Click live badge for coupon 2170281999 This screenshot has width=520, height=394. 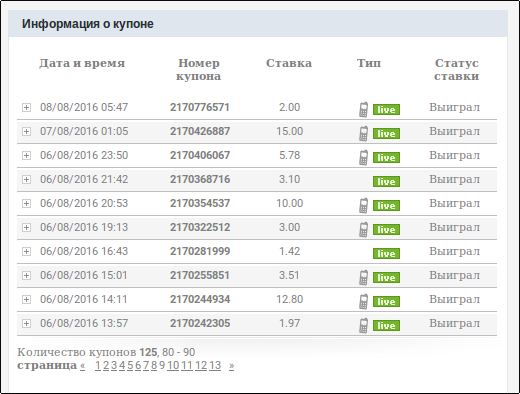point(386,254)
